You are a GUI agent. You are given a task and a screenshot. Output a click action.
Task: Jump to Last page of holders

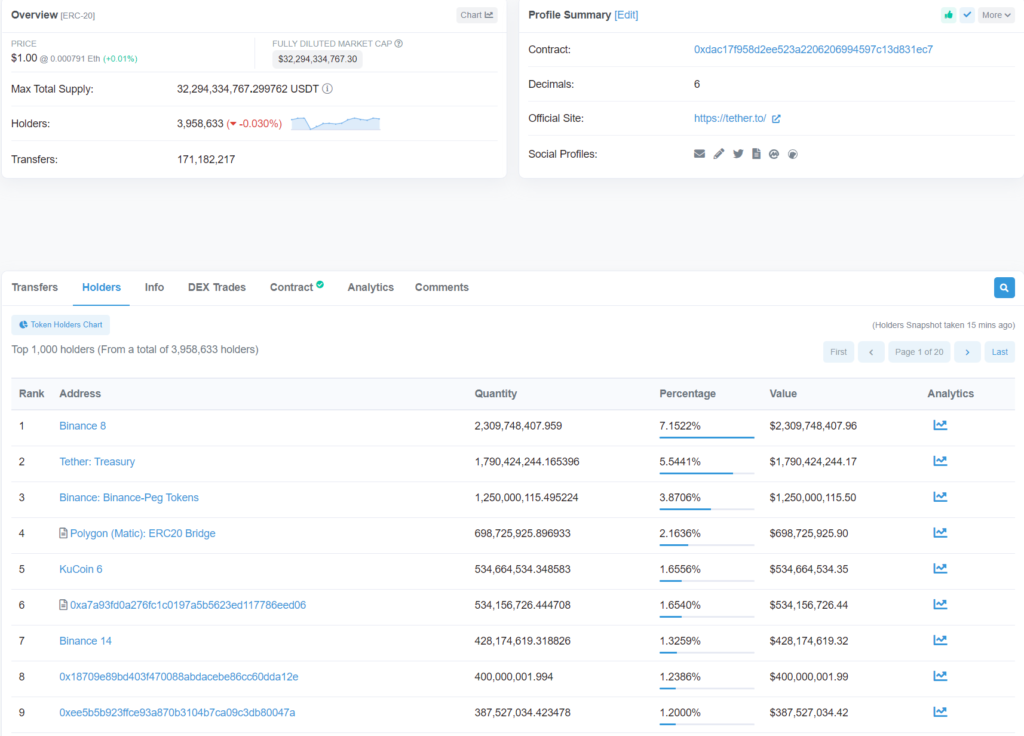click(999, 352)
